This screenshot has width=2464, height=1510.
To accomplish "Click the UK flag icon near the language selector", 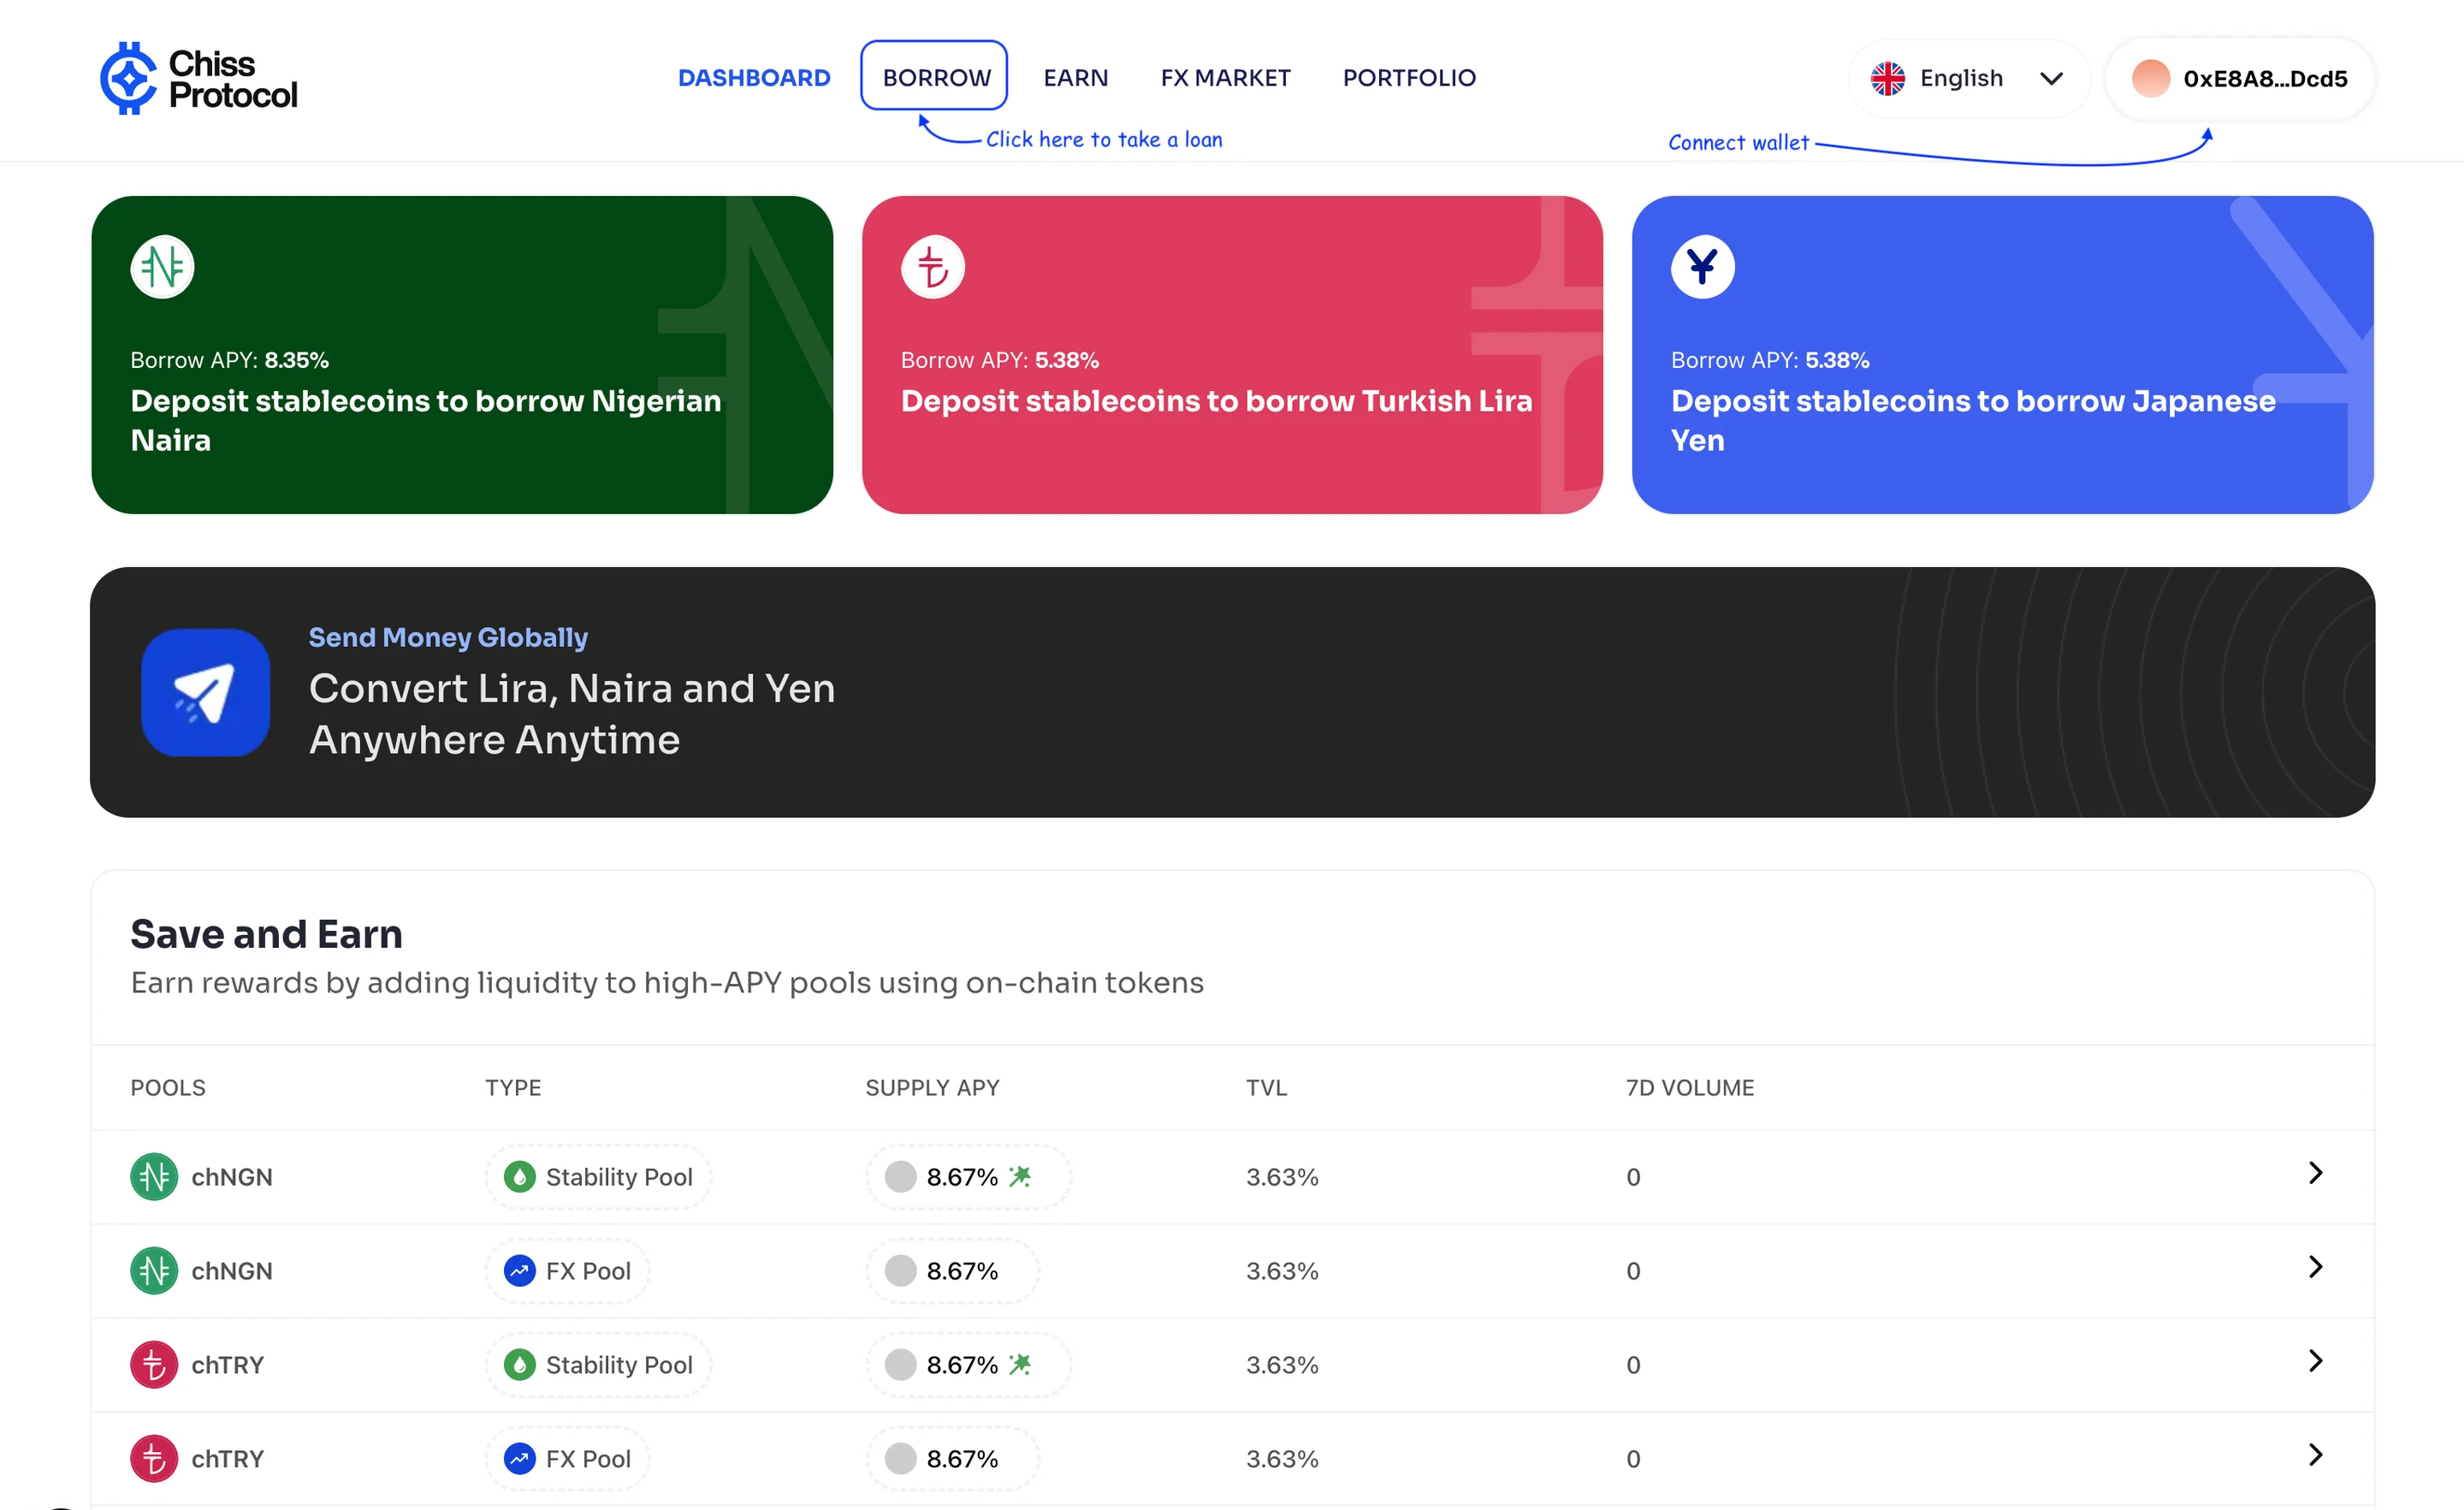I will (x=1888, y=78).
